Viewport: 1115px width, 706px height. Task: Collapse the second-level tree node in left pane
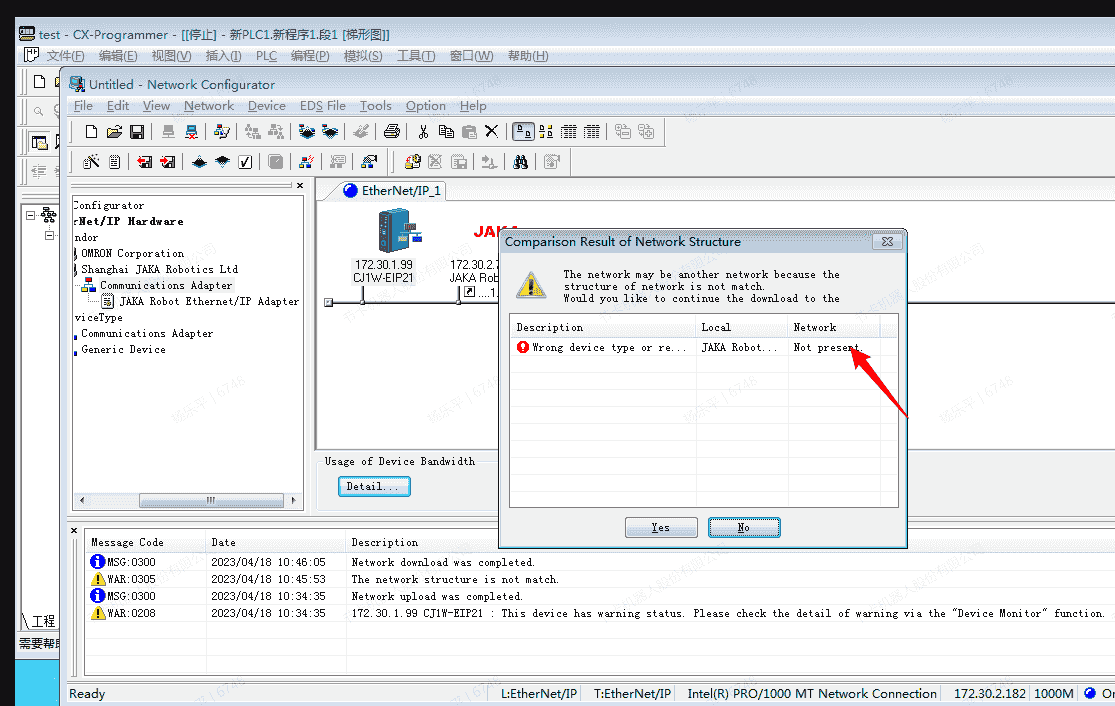(48, 236)
